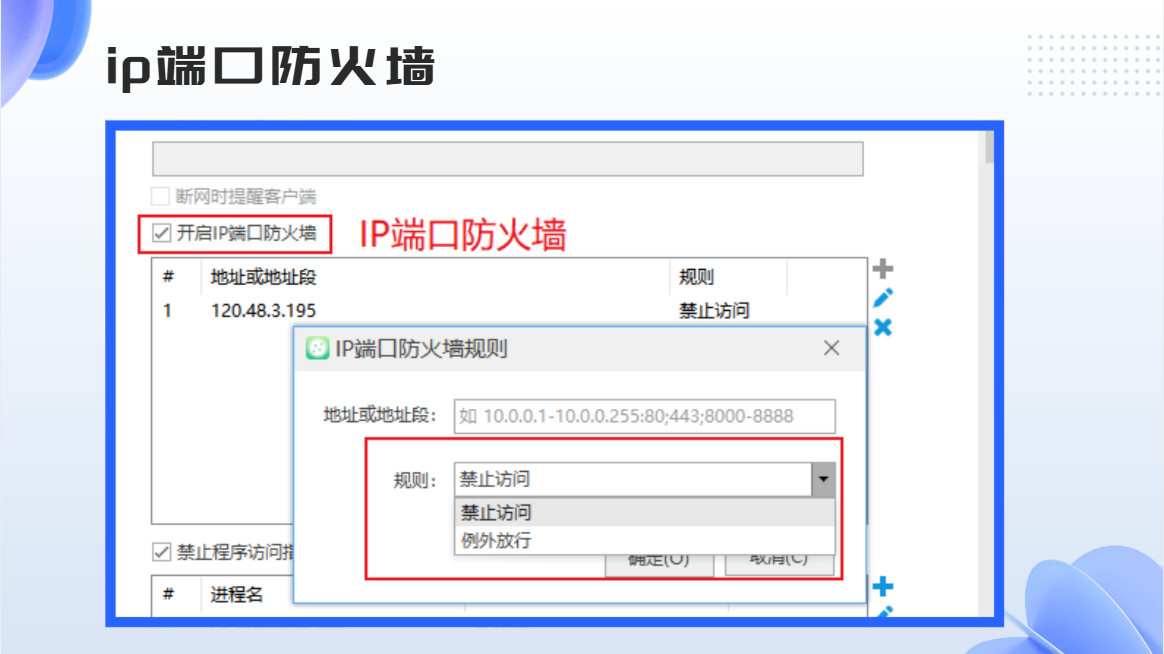Open the 规则 dropdown arrow
Screen dimensions: 1164x654
tap(823, 480)
